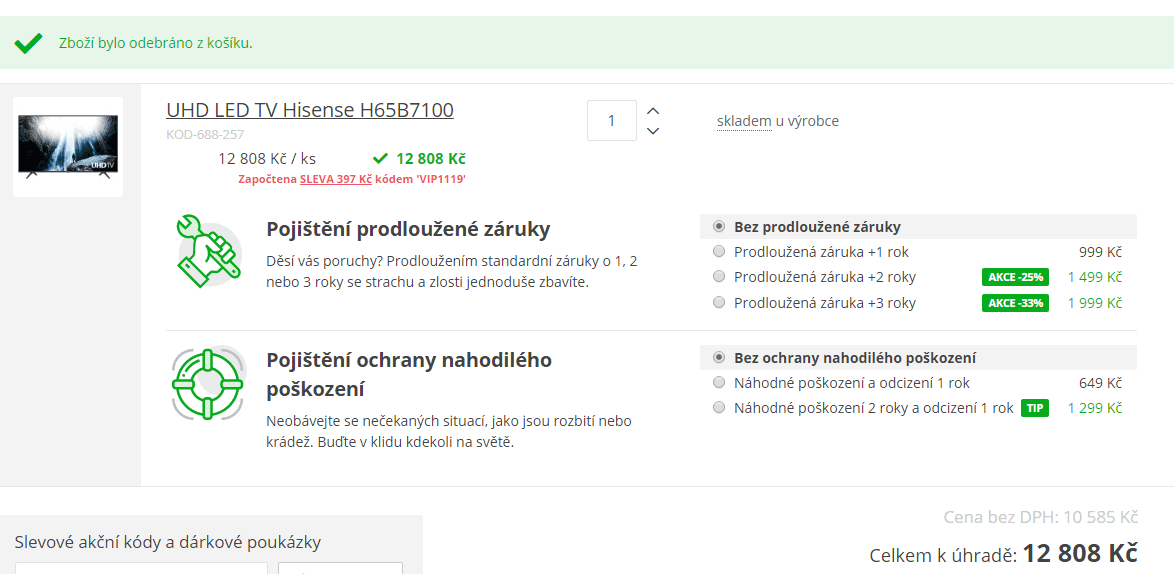Select 'Prodloužená záruka +2 roky' radio option
Image resolution: width=1174 pixels, height=574 pixels.
click(720, 278)
